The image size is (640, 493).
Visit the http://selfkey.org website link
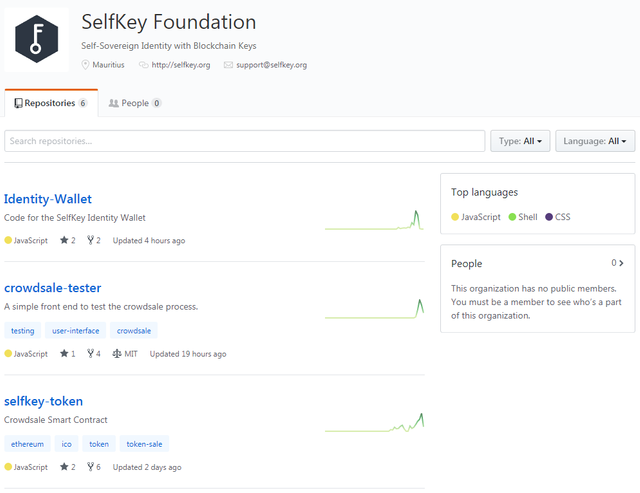tap(181, 65)
